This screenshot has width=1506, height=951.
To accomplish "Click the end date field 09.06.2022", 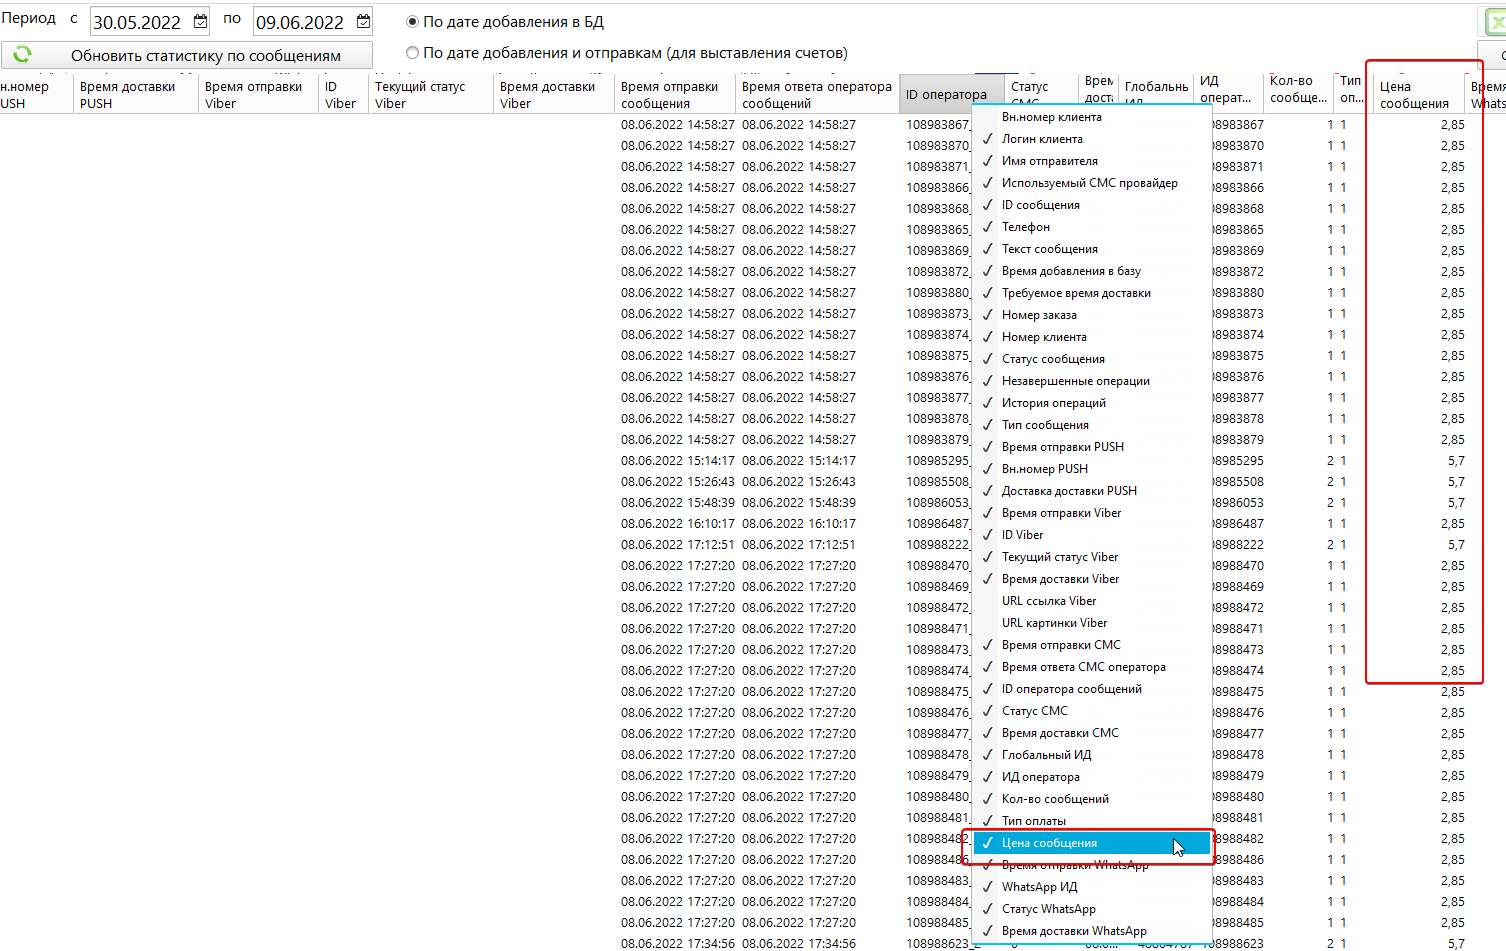I will click(300, 22).
